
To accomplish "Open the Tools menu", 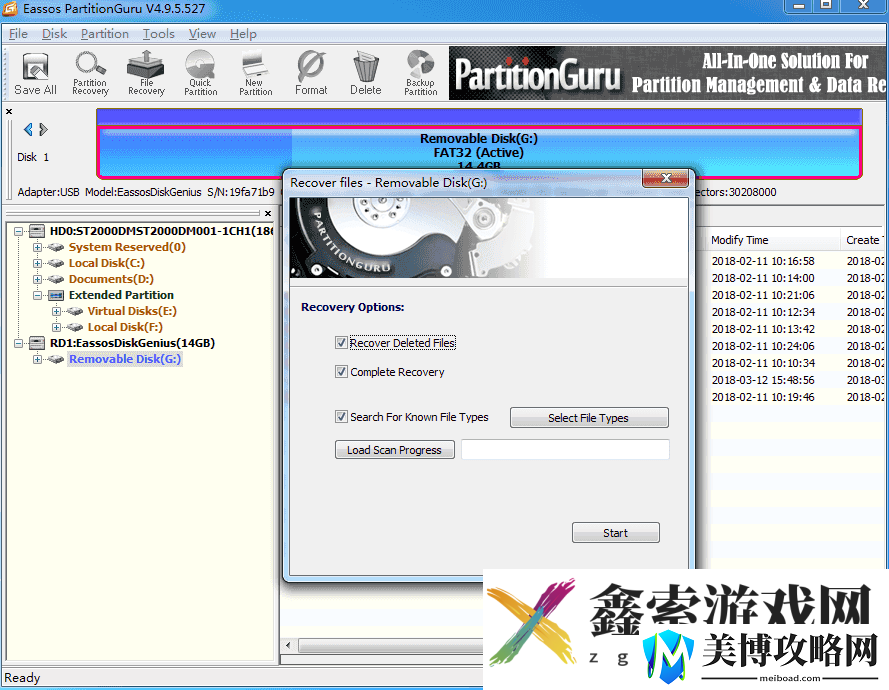I will click(159, 34).
